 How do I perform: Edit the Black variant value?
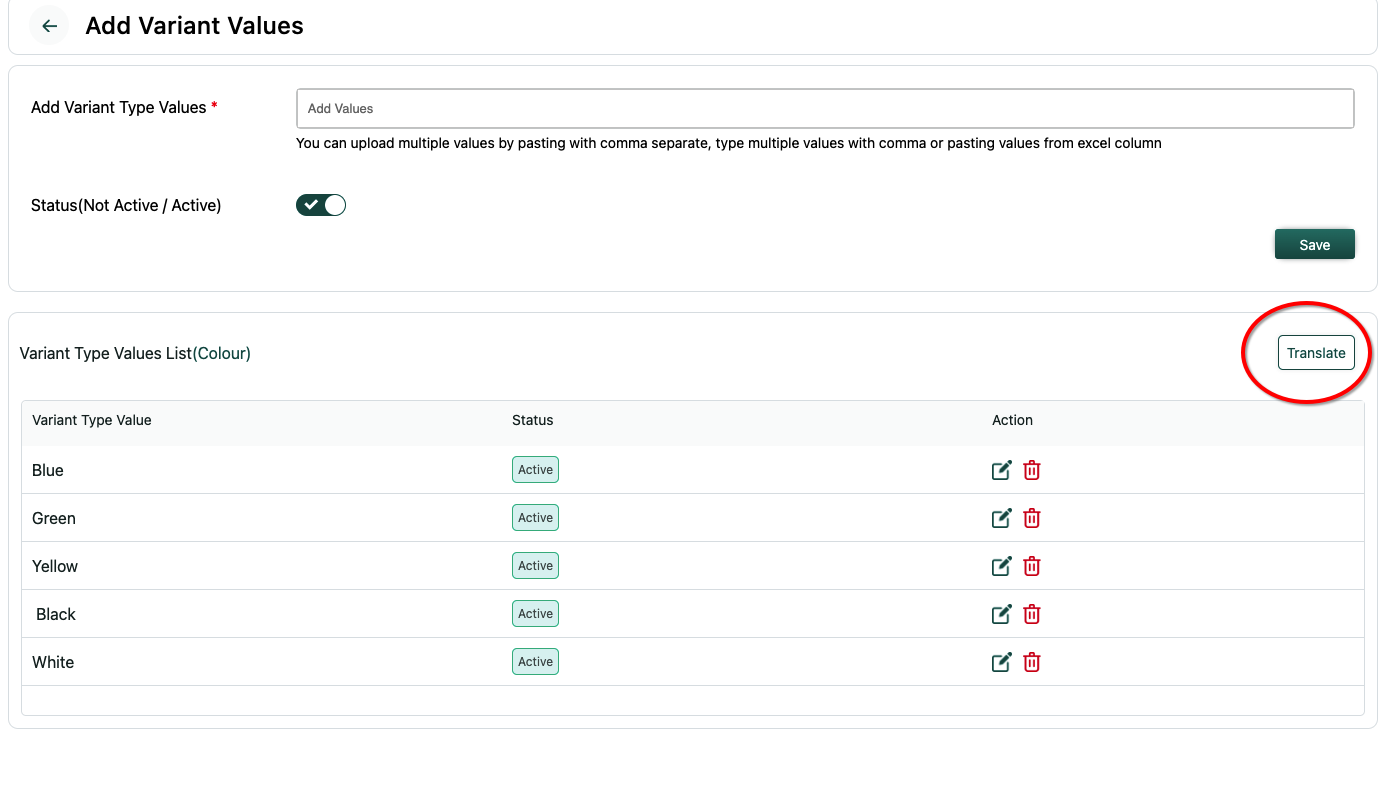click(1001, 614)
